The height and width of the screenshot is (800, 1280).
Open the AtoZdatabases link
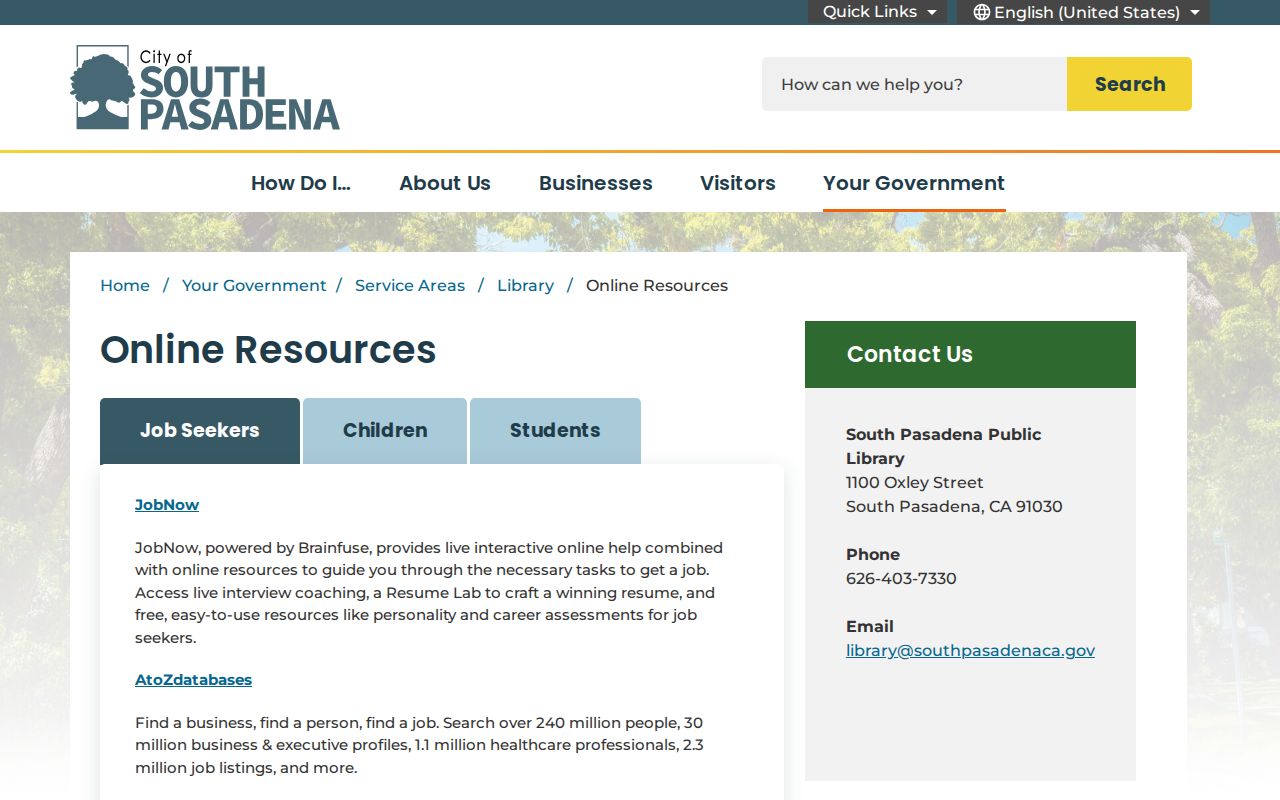pos(193,680)
